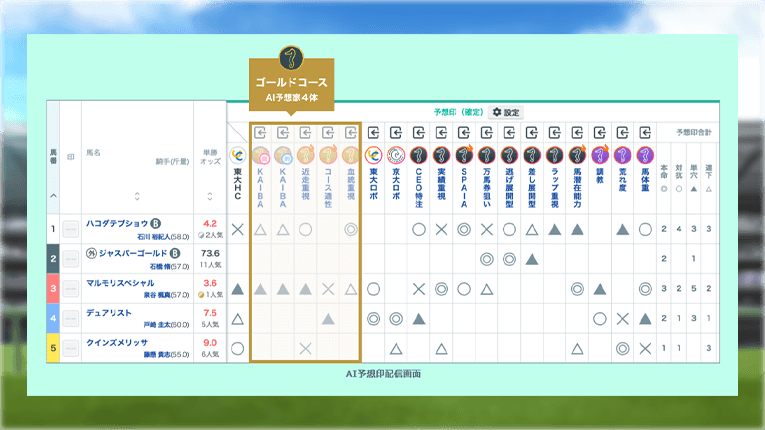This screenshot has width=765, height=430.
Task: Click the ゴールドコース AI予想家4体 banner
Action: 291,85
